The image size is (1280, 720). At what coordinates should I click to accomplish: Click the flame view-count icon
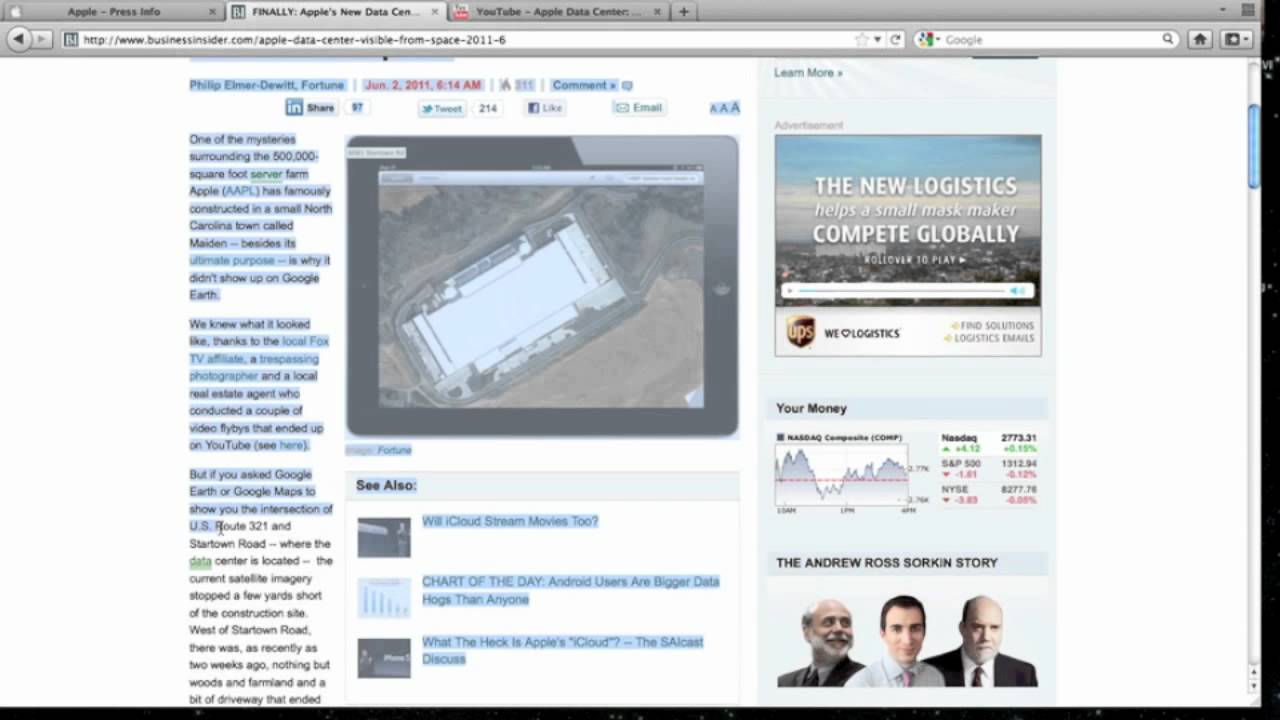[x=506, y=86]
